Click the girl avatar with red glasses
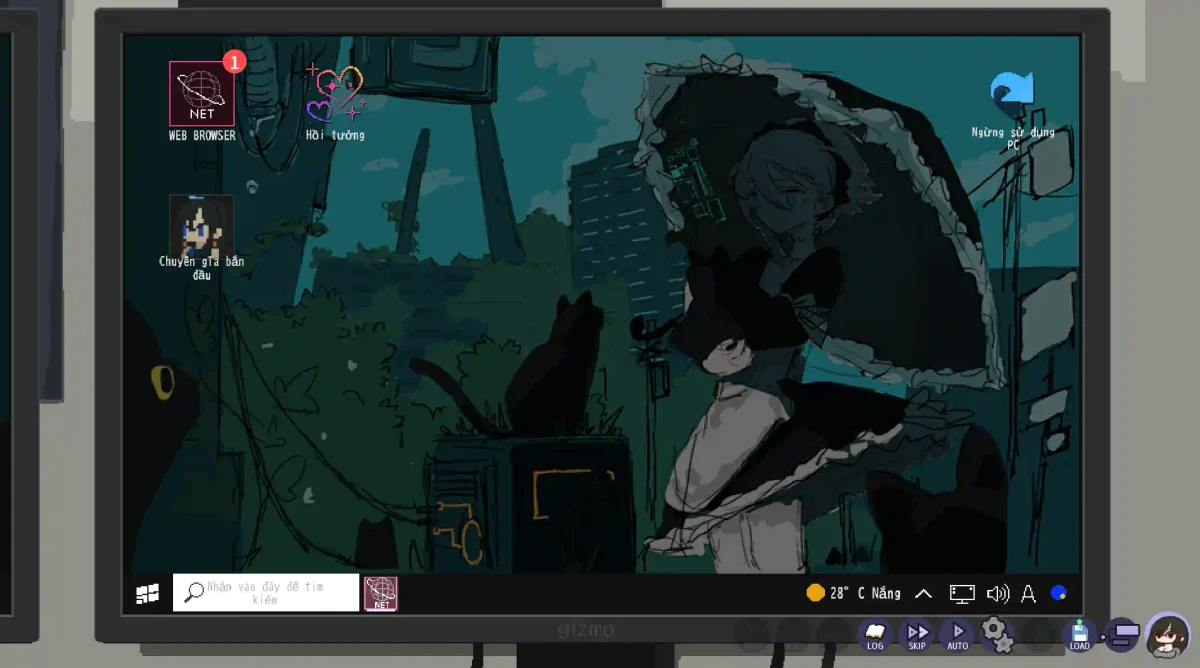 [1167, 635]
